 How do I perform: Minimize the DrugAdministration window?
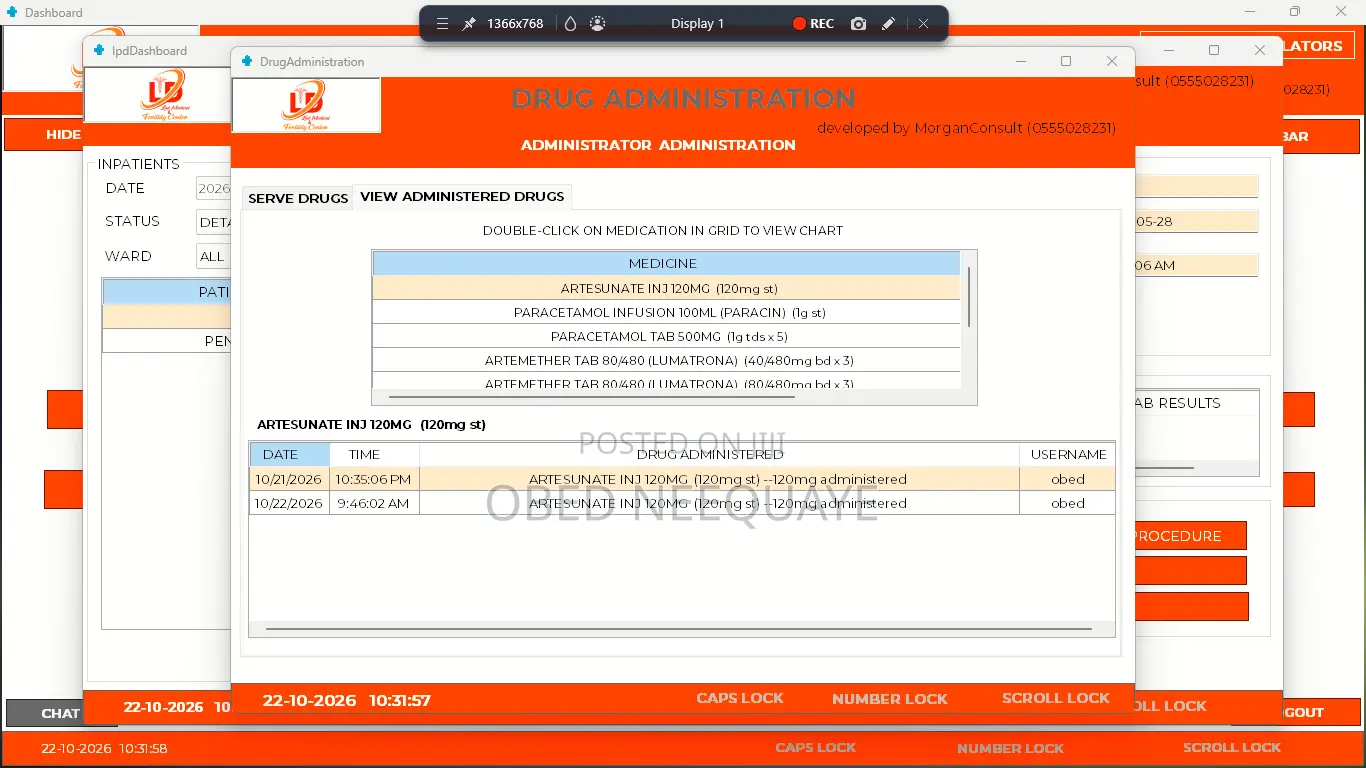[1021, 61]
